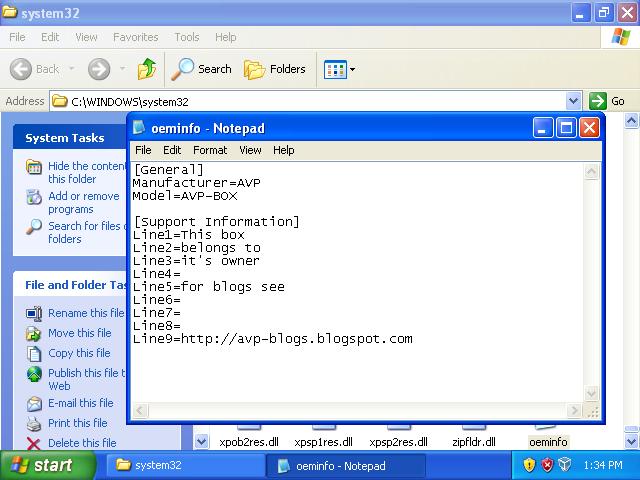
Task: Click the Move this file icon
Action: click(34, 334)
